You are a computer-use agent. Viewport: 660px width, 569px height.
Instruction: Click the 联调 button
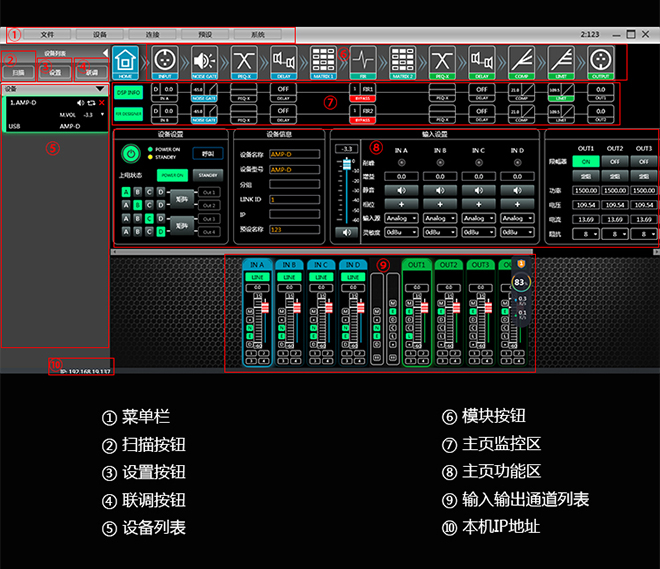click(x=91, y=73)
